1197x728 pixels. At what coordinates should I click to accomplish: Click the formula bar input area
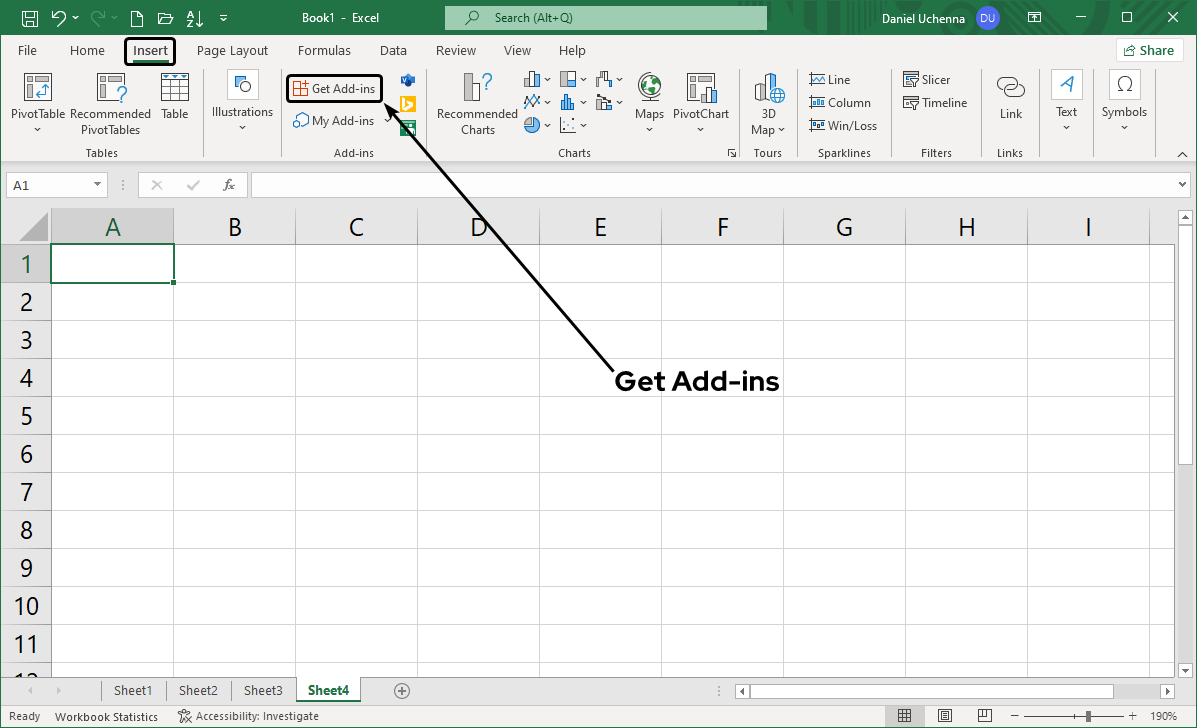click(600, 184)
